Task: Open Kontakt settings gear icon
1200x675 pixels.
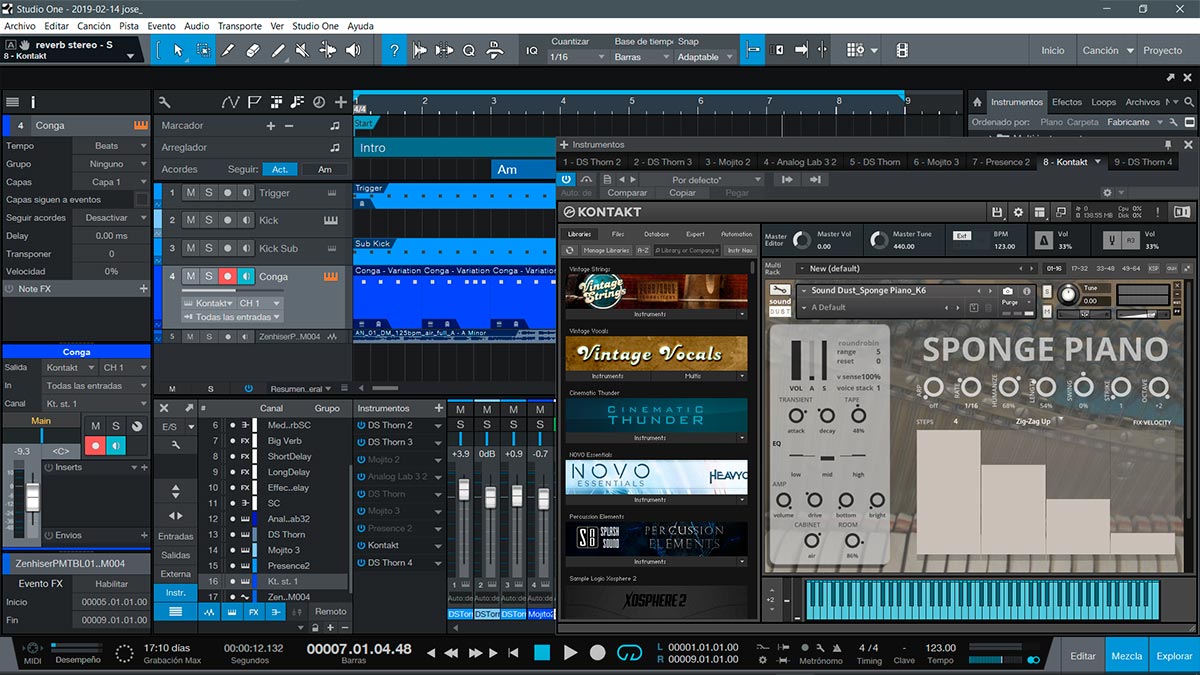Action: (1018, 212)
